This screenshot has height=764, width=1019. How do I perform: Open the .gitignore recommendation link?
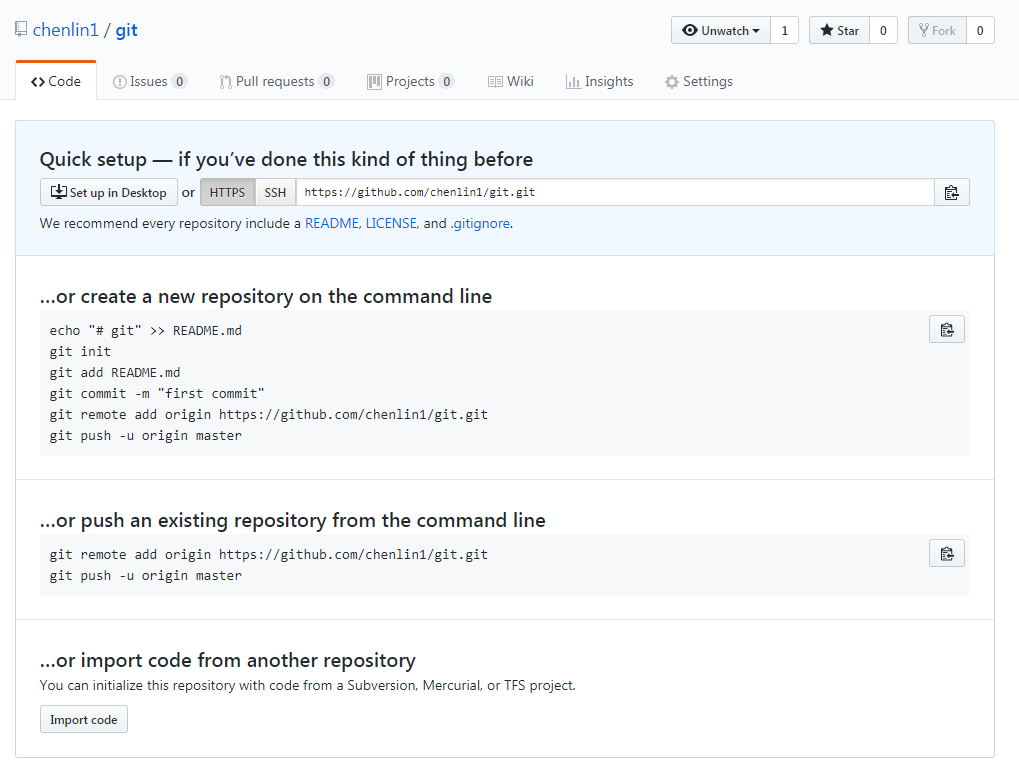(x=480, y=223)
